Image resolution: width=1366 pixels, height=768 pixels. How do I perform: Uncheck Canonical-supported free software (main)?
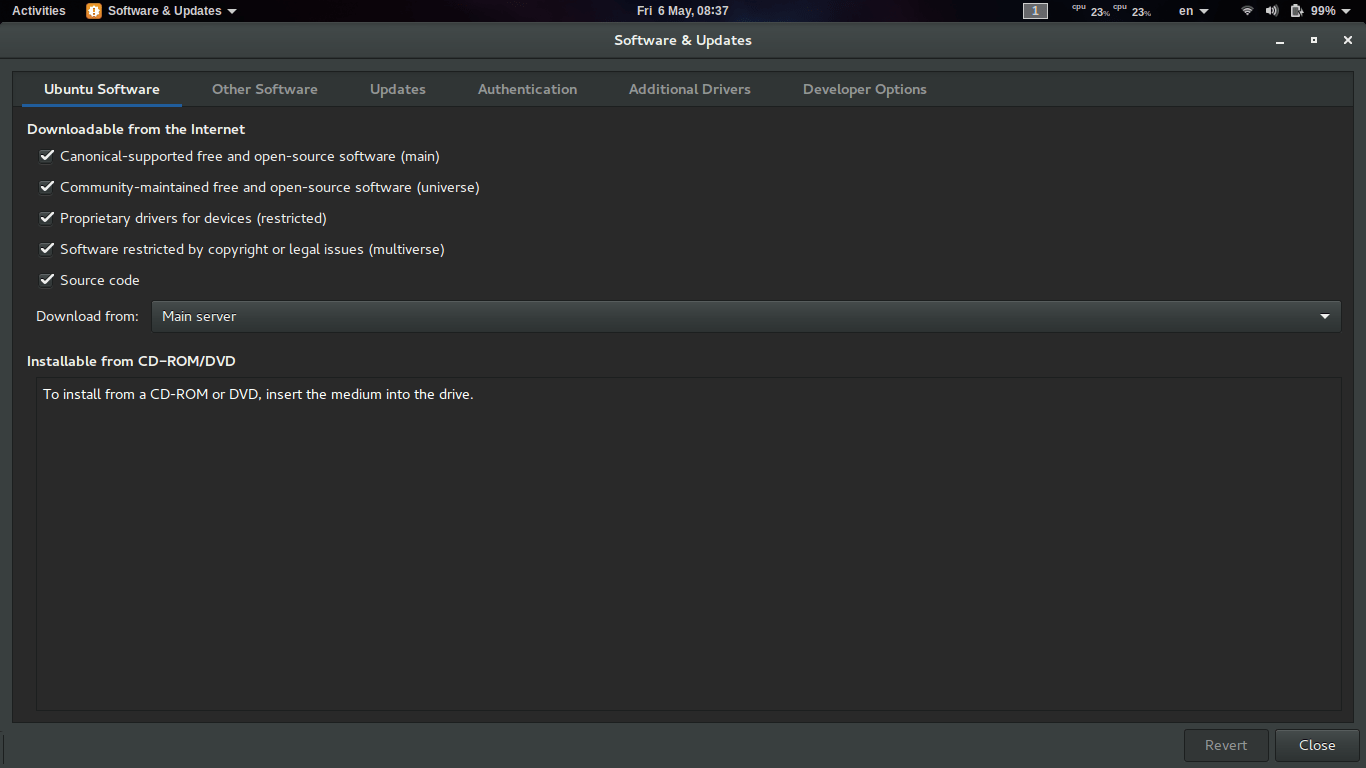(47, 156)
